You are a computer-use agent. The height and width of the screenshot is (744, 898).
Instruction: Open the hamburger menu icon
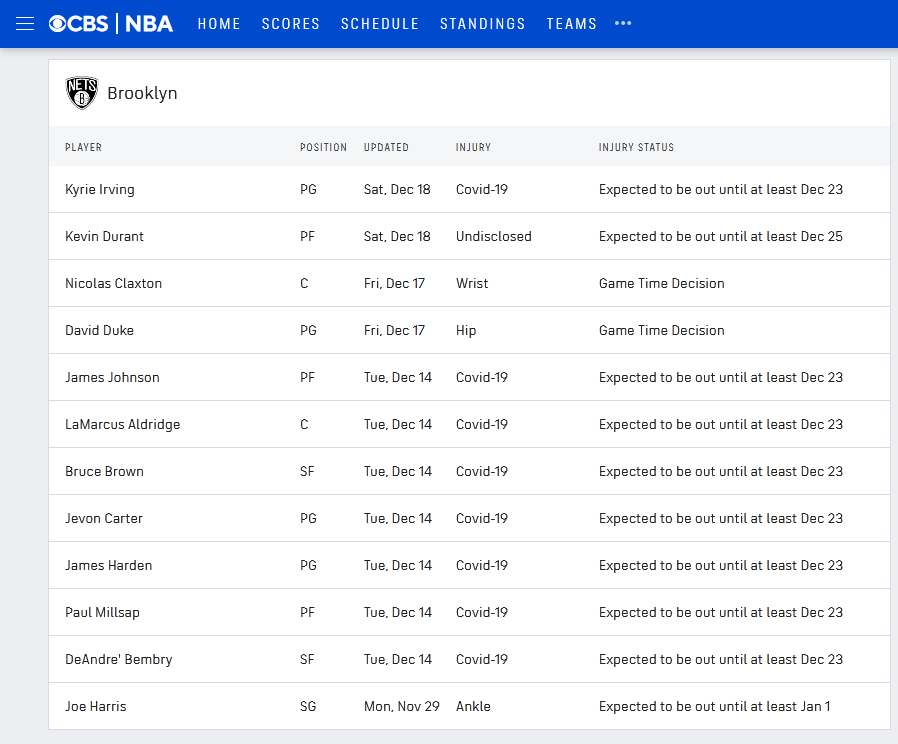coord(25,24)
